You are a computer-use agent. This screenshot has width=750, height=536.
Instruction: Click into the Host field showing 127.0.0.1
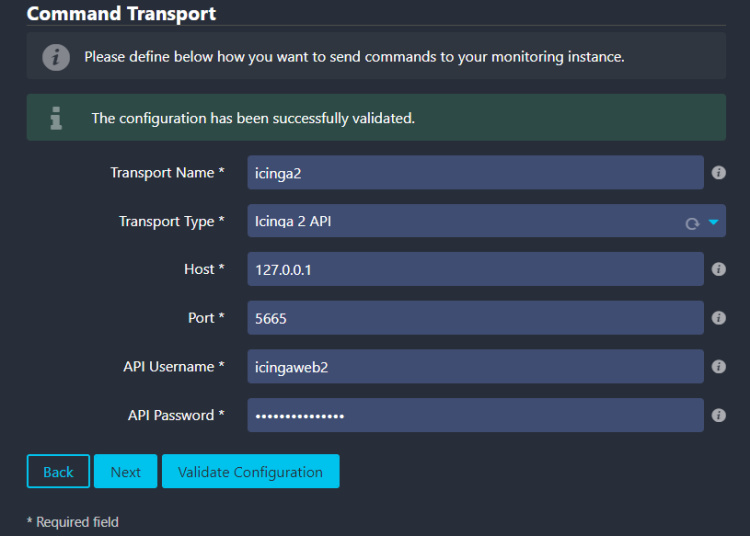tap(475, 269)
